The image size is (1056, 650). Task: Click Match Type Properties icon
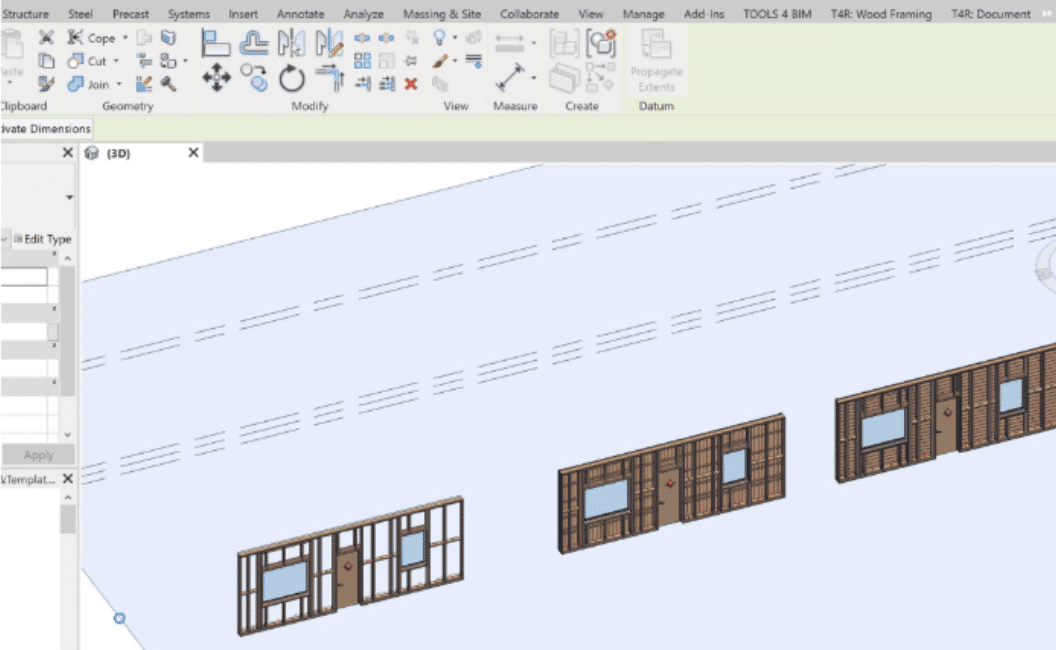click(46, 84)
